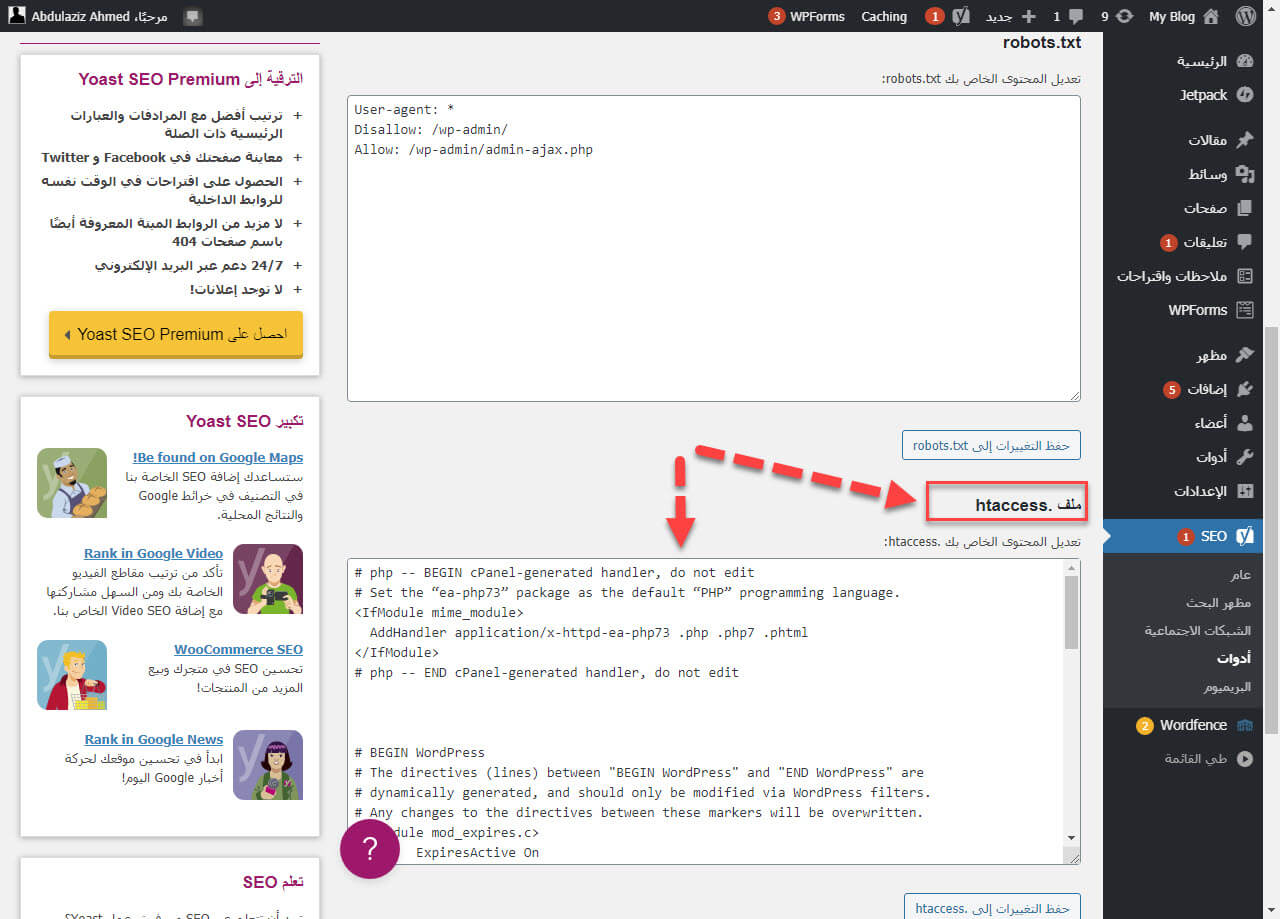Open Wordfence shield icon in sidebar
This screenshot has width=1280, height=919.
(1245, 725)
